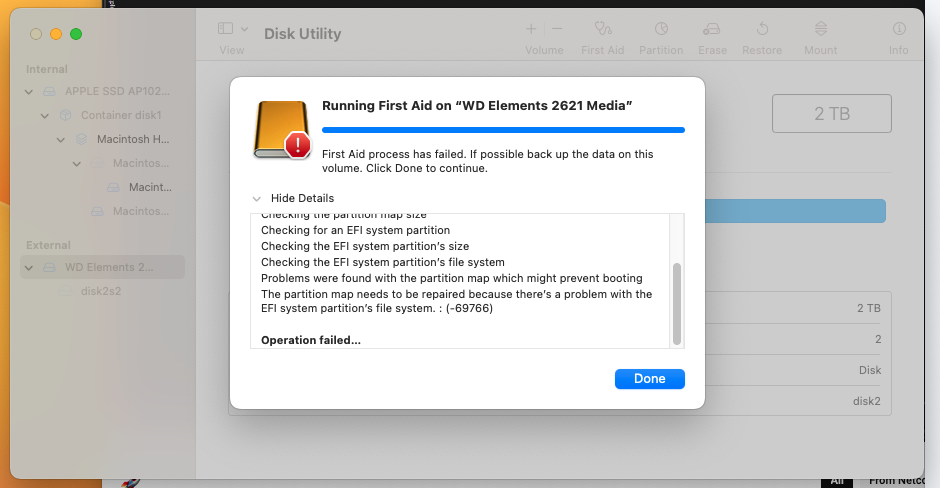
Task: Click the Info toolbar icon
Action: (898, 30)
